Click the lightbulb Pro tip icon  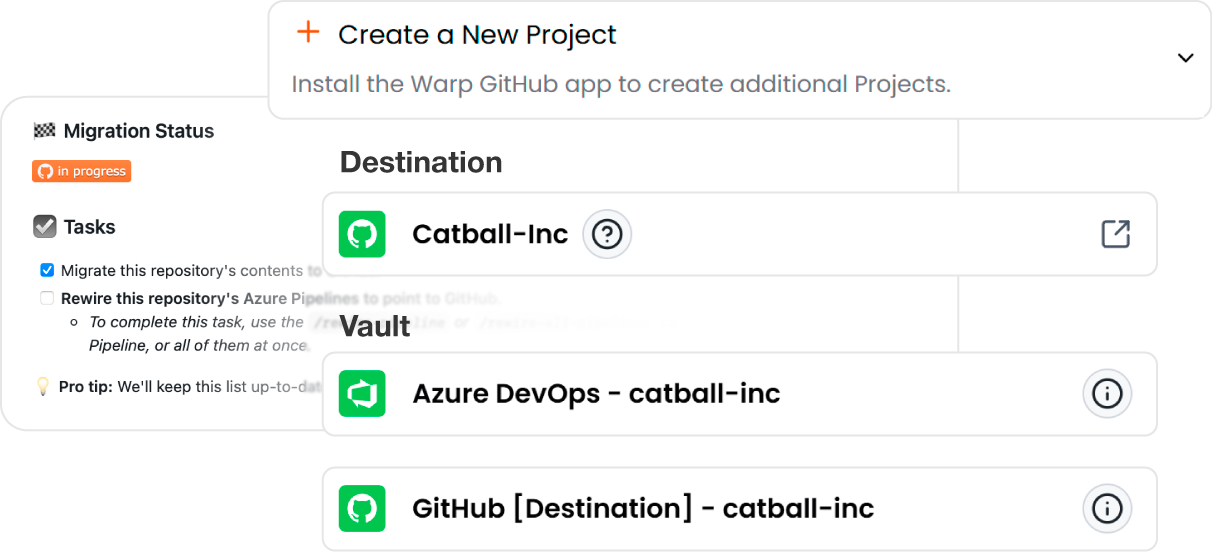point(43,387)
